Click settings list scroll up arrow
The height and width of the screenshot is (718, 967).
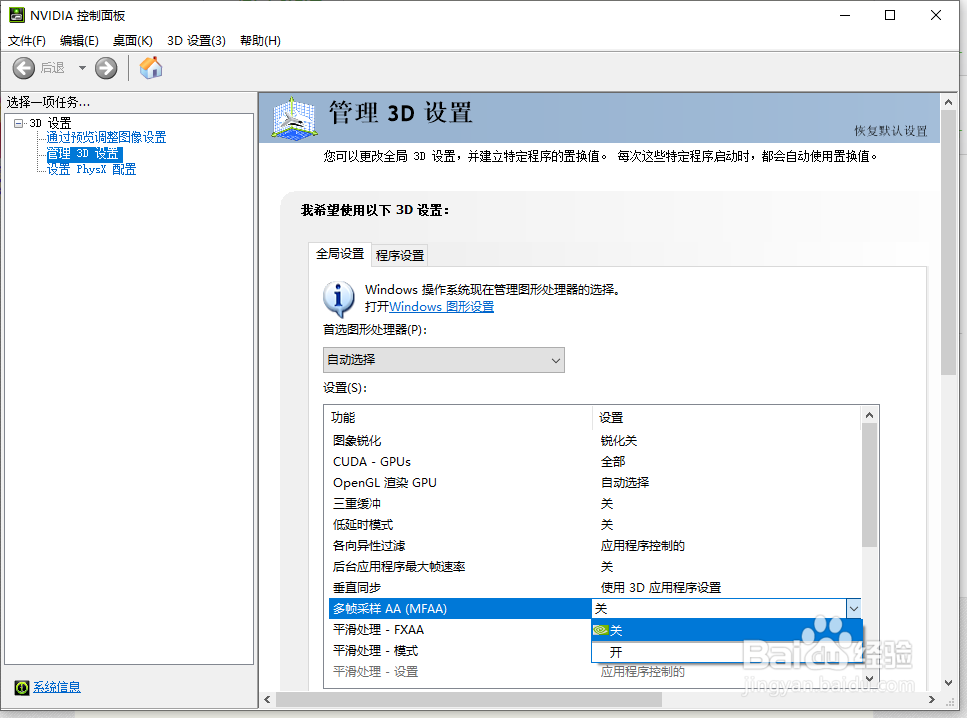869,416
